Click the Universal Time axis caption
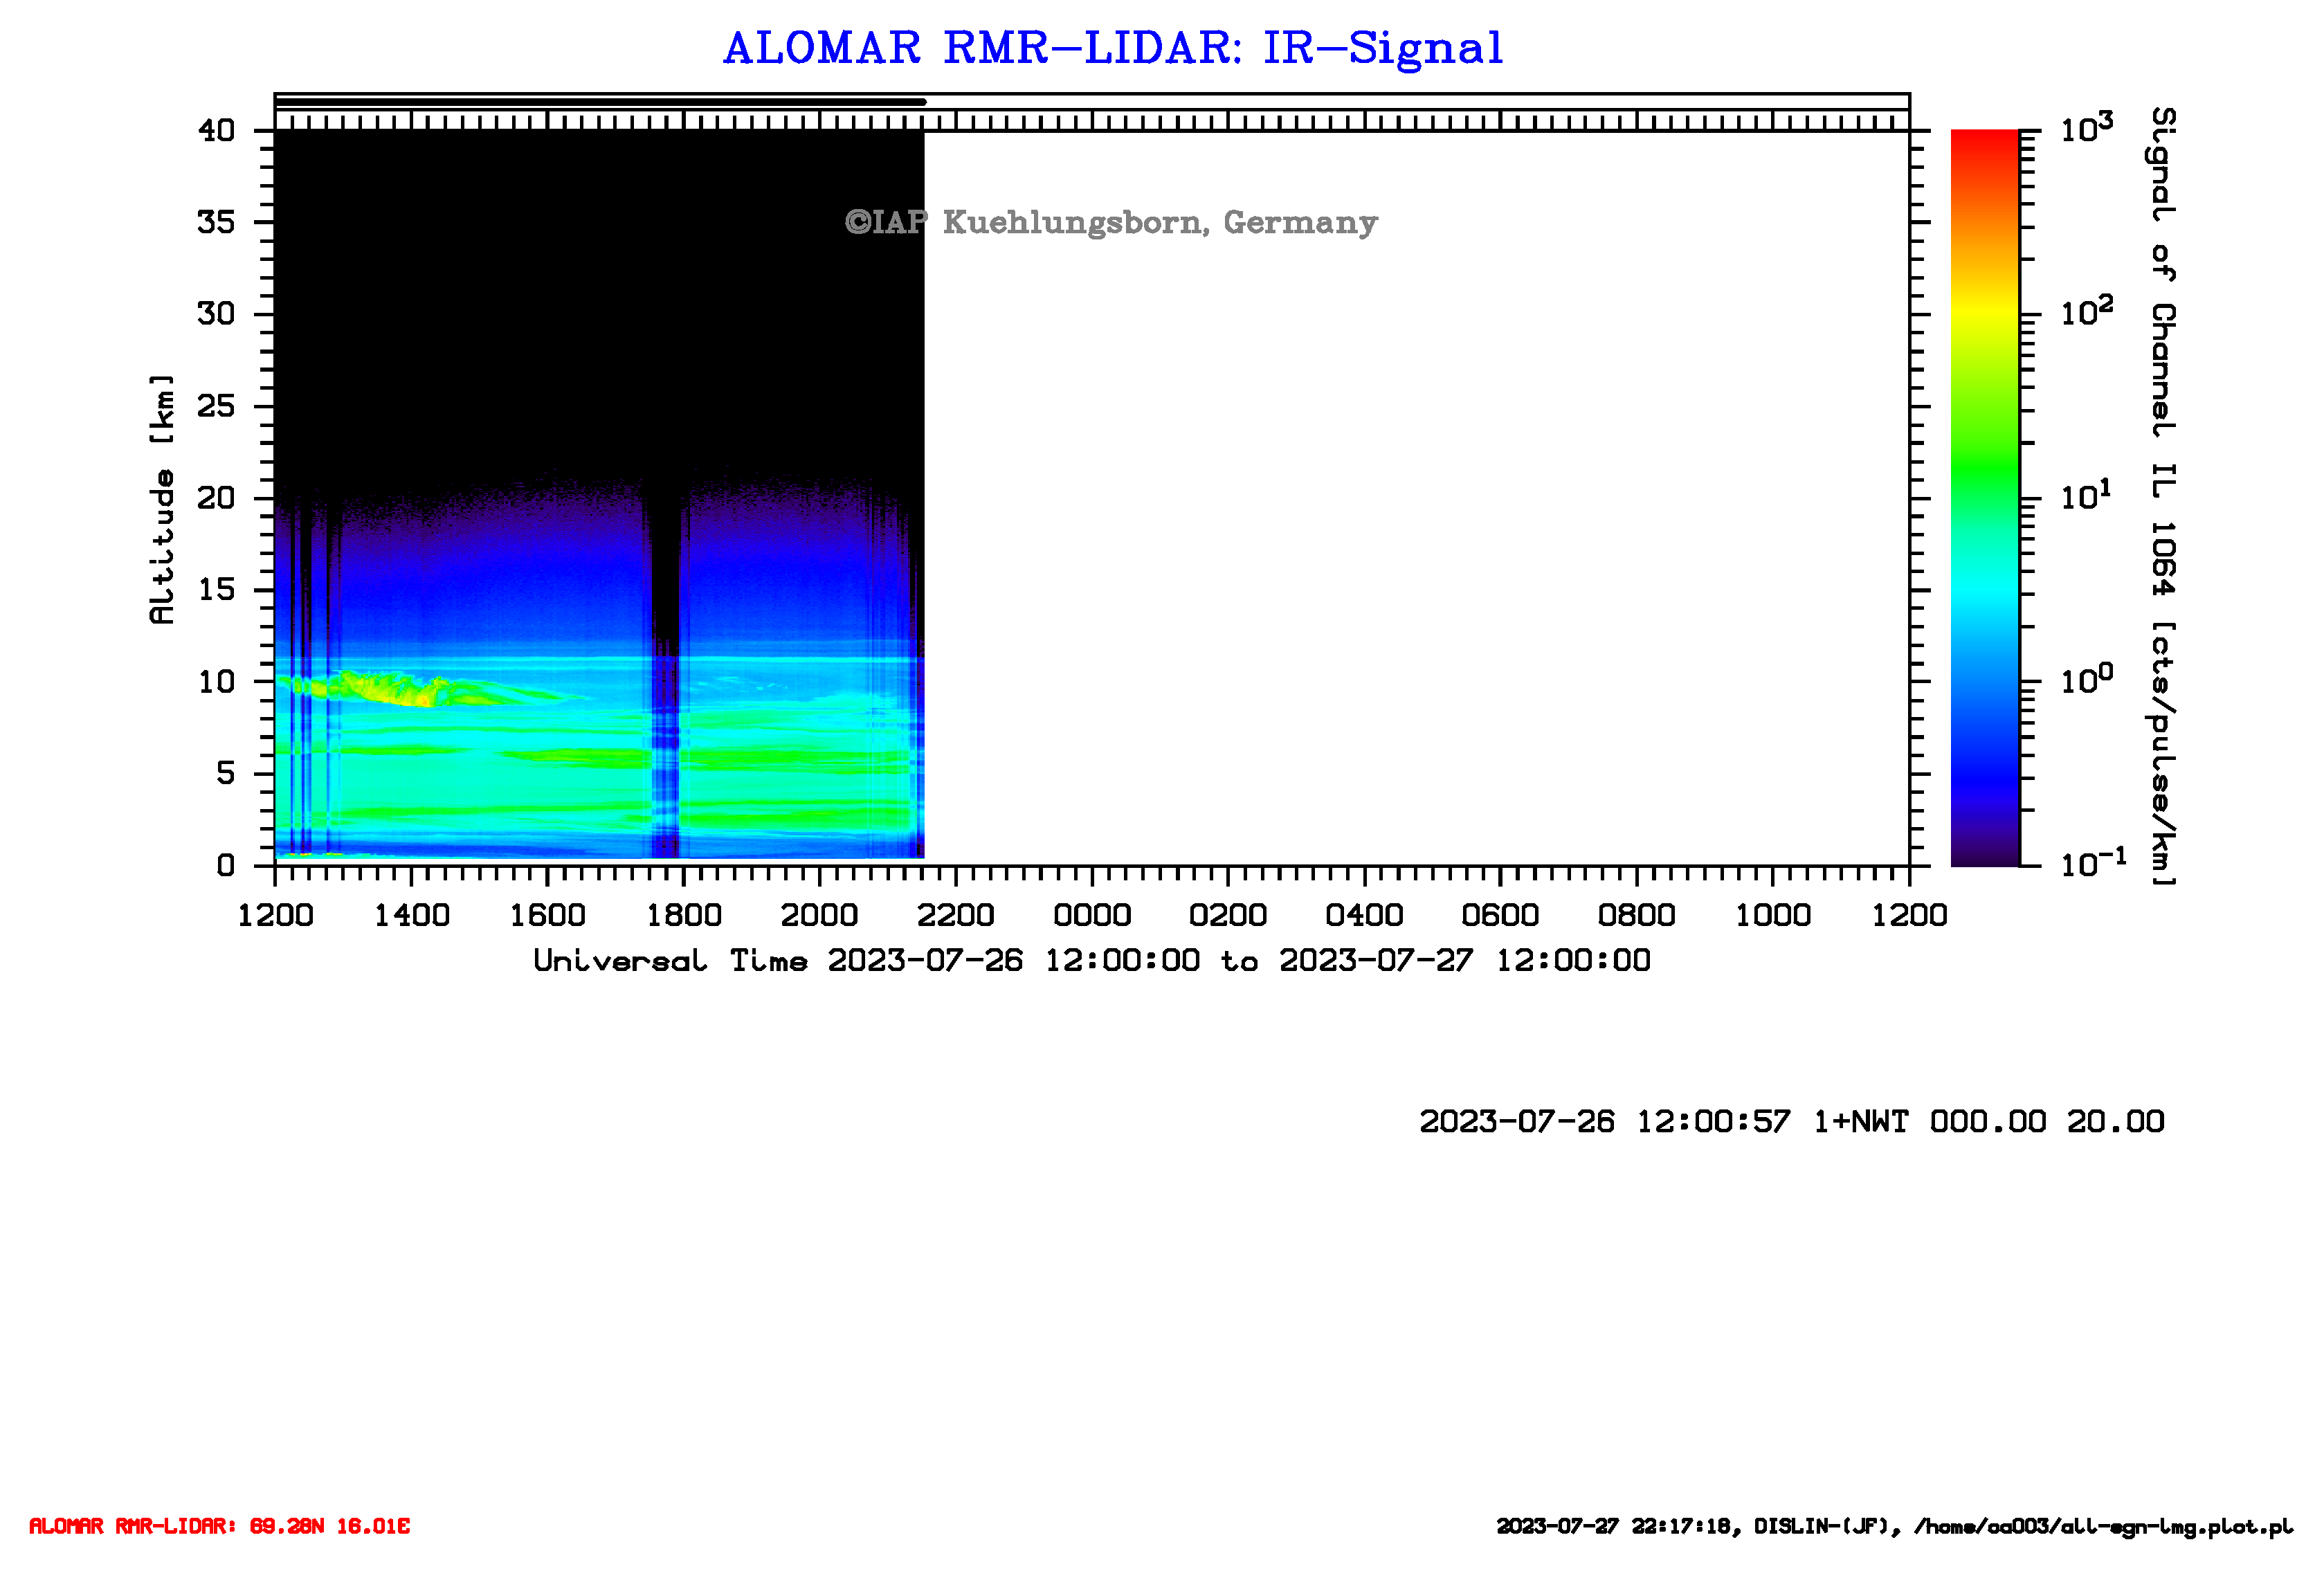2324x1569 pixels. click(1091, 961)
